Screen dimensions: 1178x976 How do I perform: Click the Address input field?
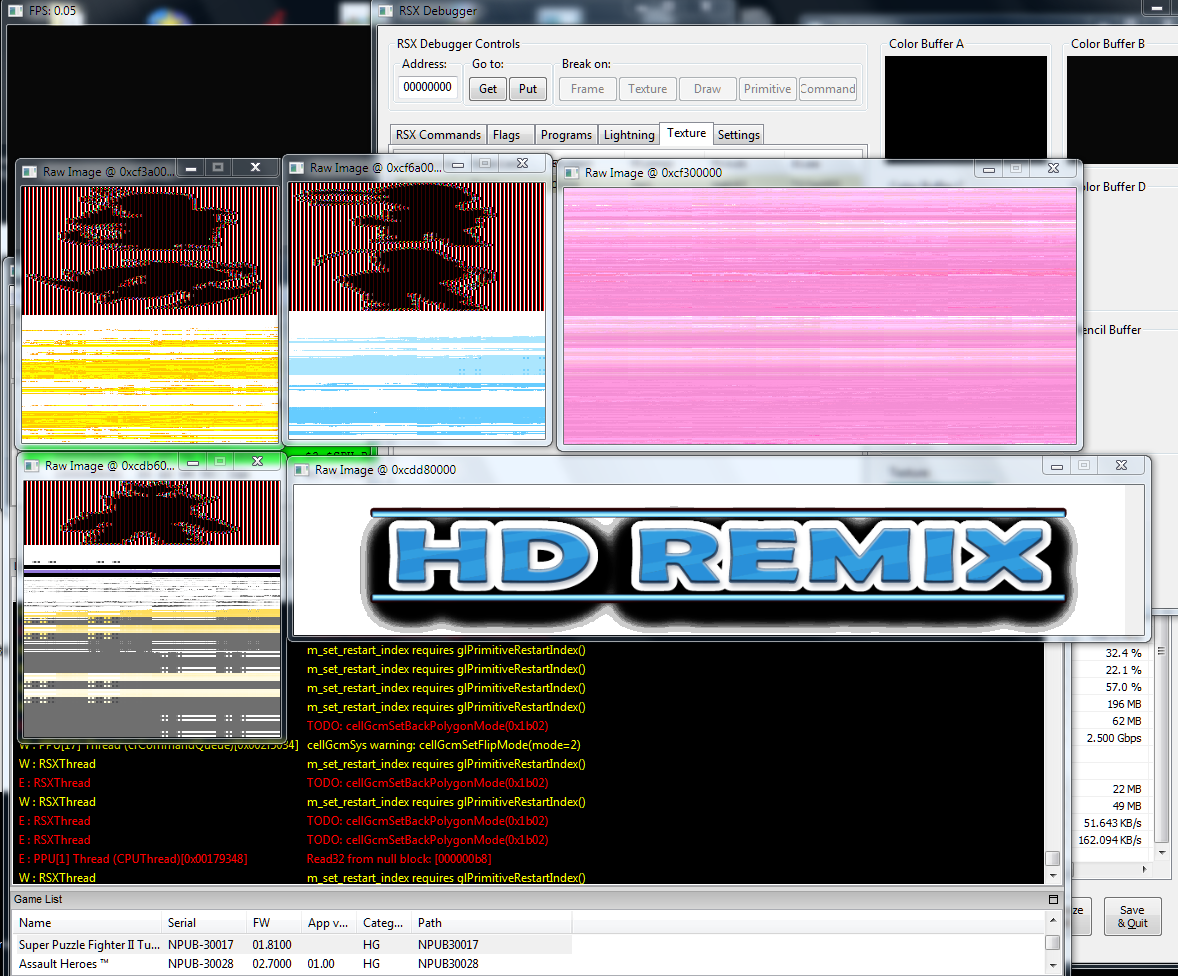[x=428, y=88]
